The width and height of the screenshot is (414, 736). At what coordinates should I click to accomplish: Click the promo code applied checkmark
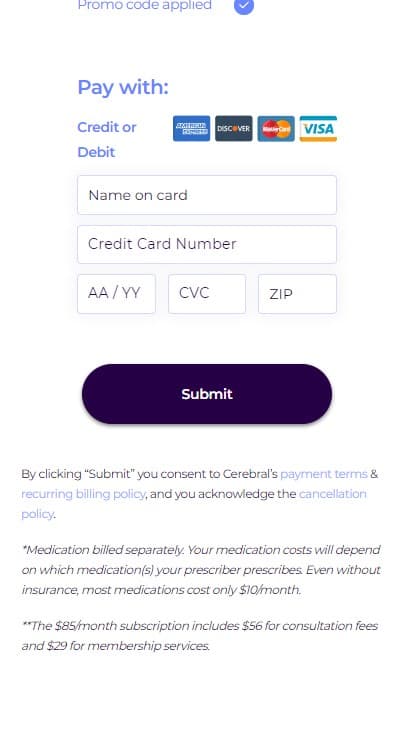coord(244,6)
